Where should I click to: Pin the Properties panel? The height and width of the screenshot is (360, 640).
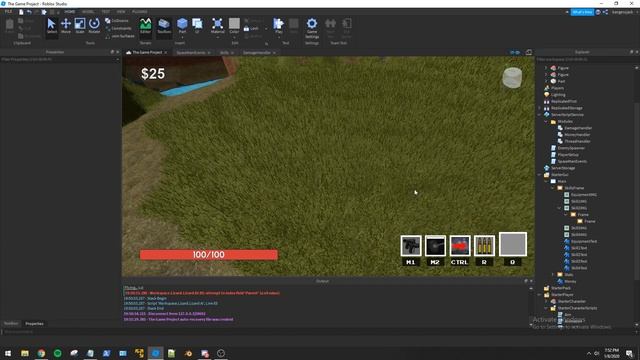pos(112,52)
